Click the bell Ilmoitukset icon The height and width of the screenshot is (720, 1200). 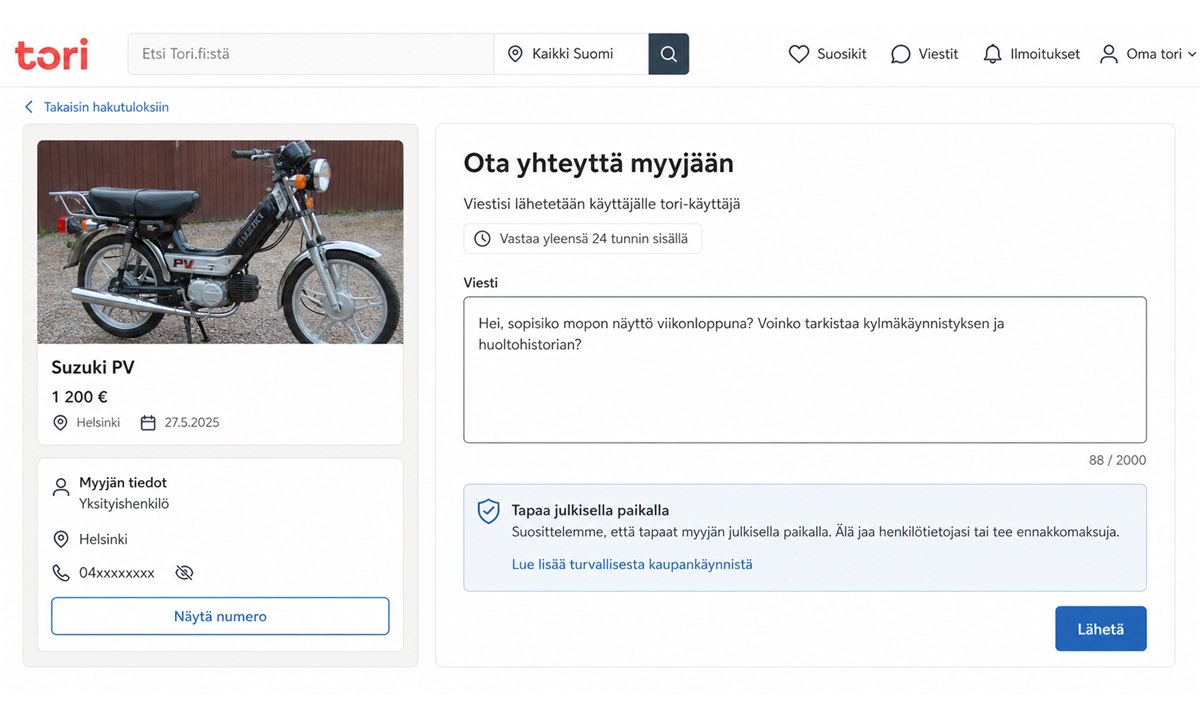[x=992, y=54]
